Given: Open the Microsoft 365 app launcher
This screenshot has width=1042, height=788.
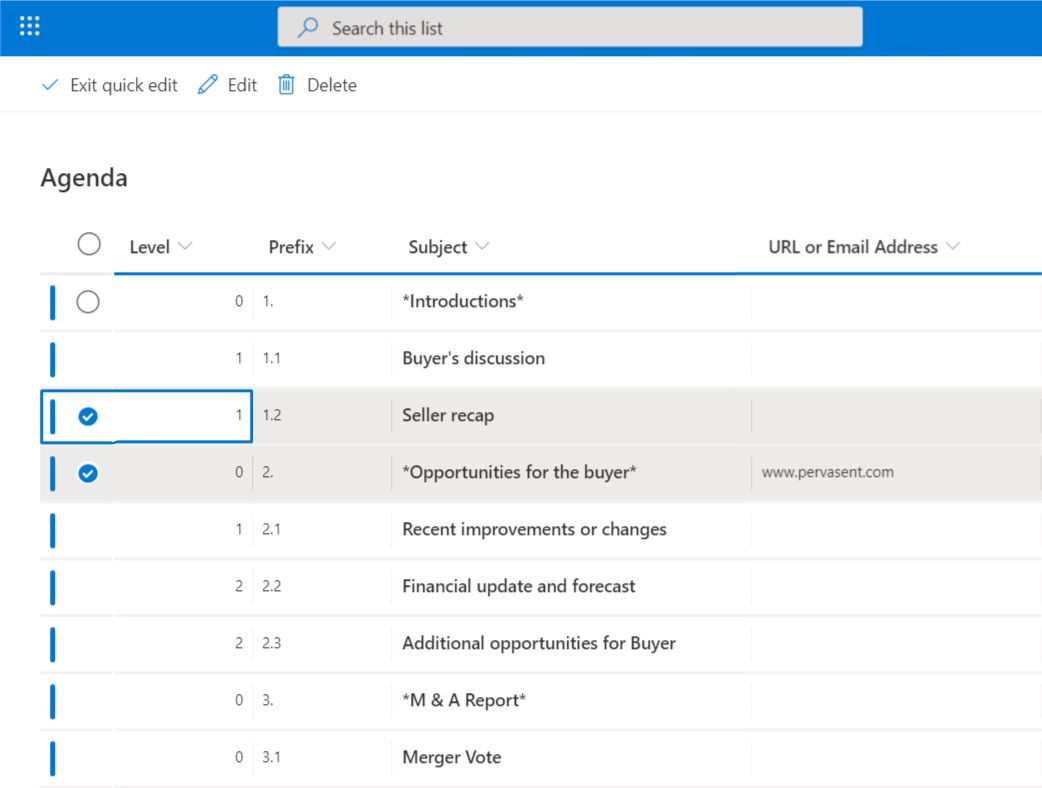Looking at the screenshot, I should pyautogui.click(x=29, y=25).
